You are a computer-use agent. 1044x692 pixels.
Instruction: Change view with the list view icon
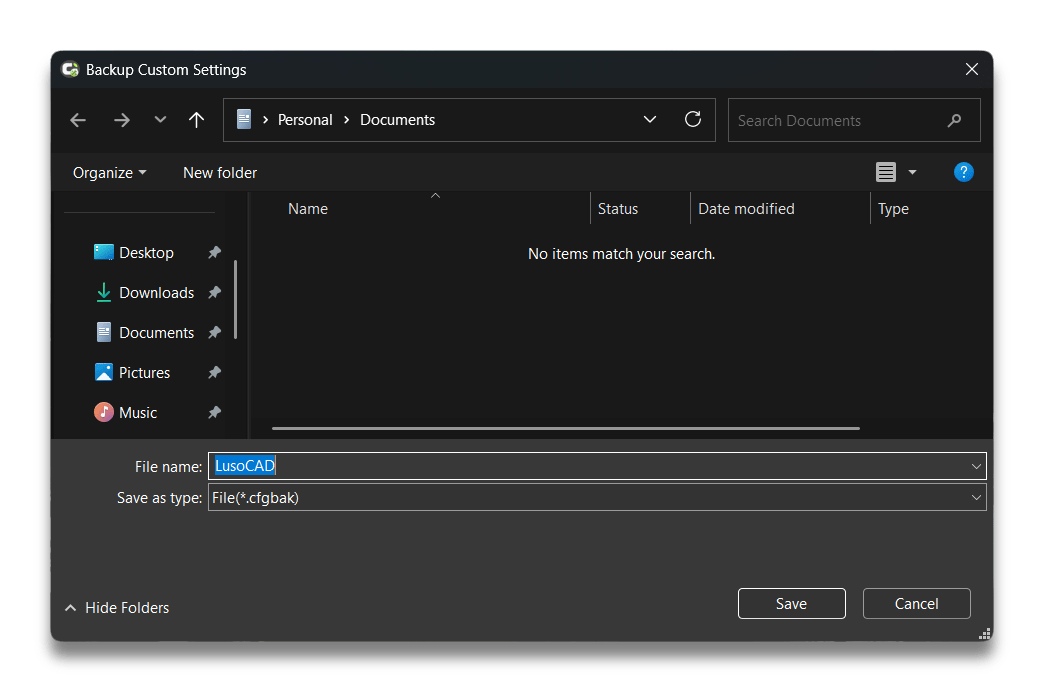point(886,173)
